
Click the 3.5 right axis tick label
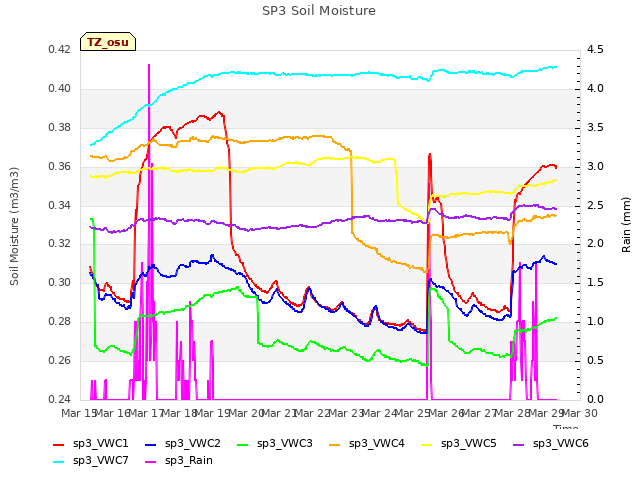595,127
